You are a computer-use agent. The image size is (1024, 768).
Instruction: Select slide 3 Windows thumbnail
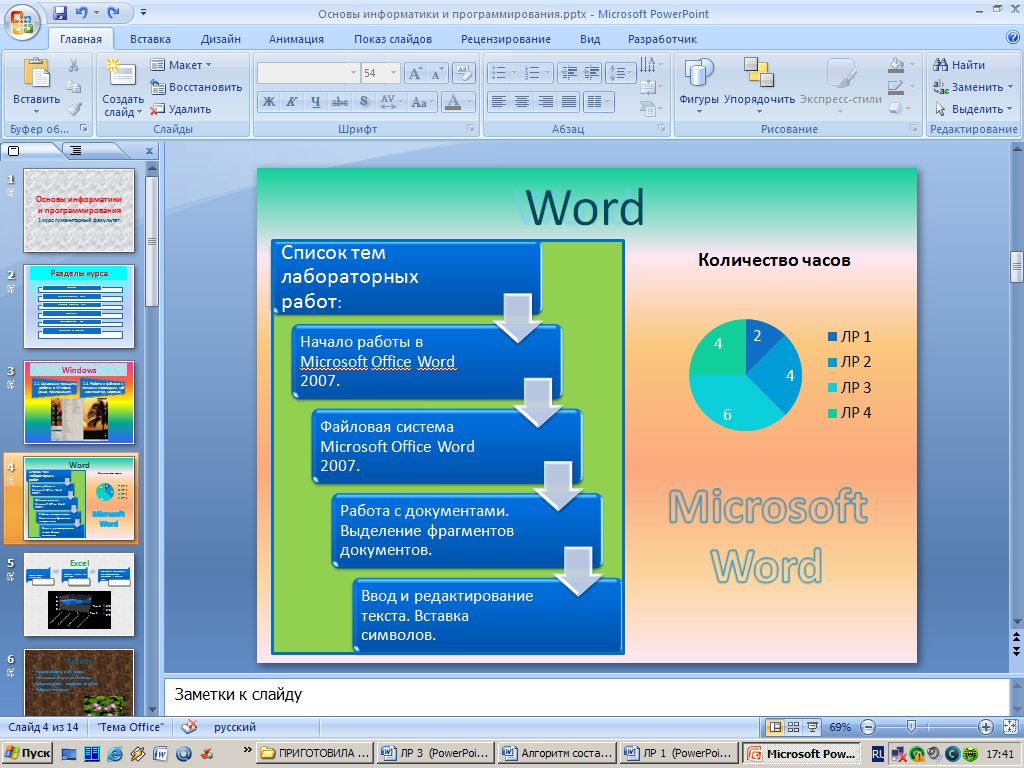click(79, 402)
